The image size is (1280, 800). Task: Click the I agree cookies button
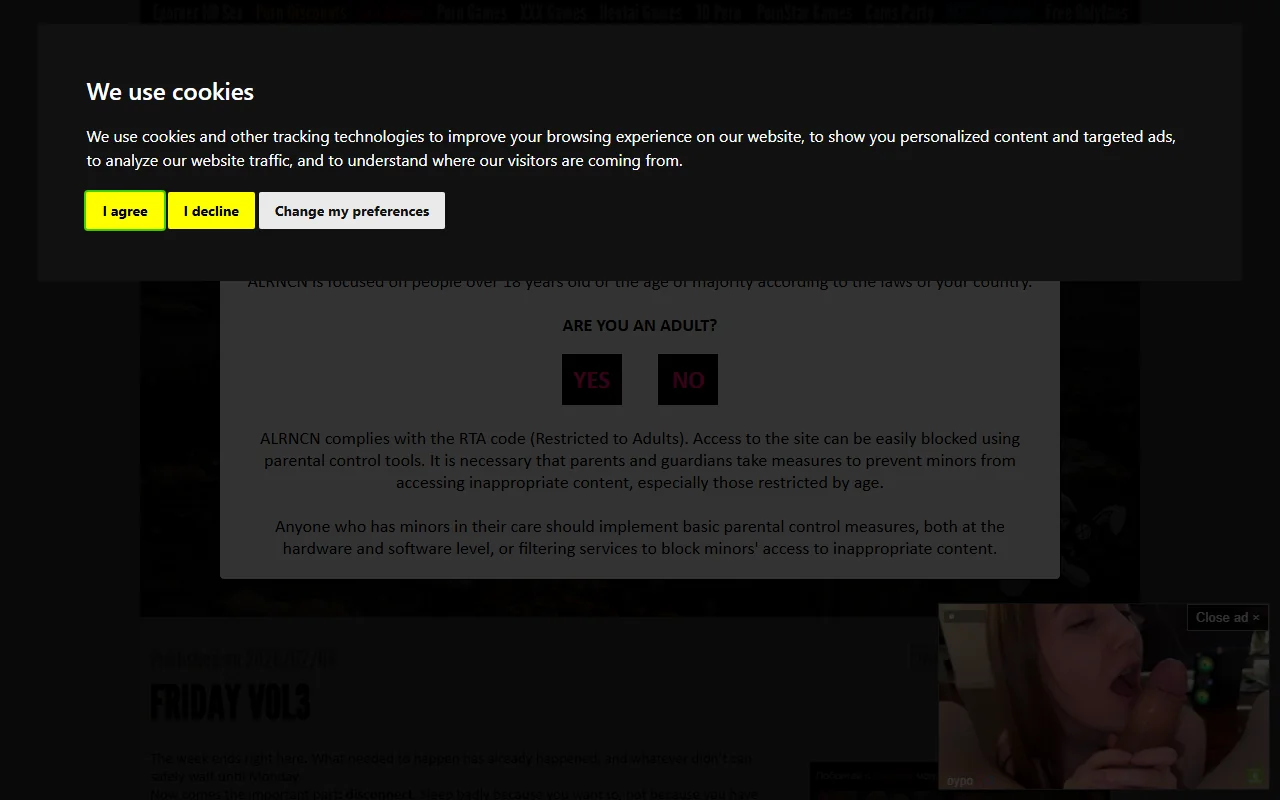(124, 210)
